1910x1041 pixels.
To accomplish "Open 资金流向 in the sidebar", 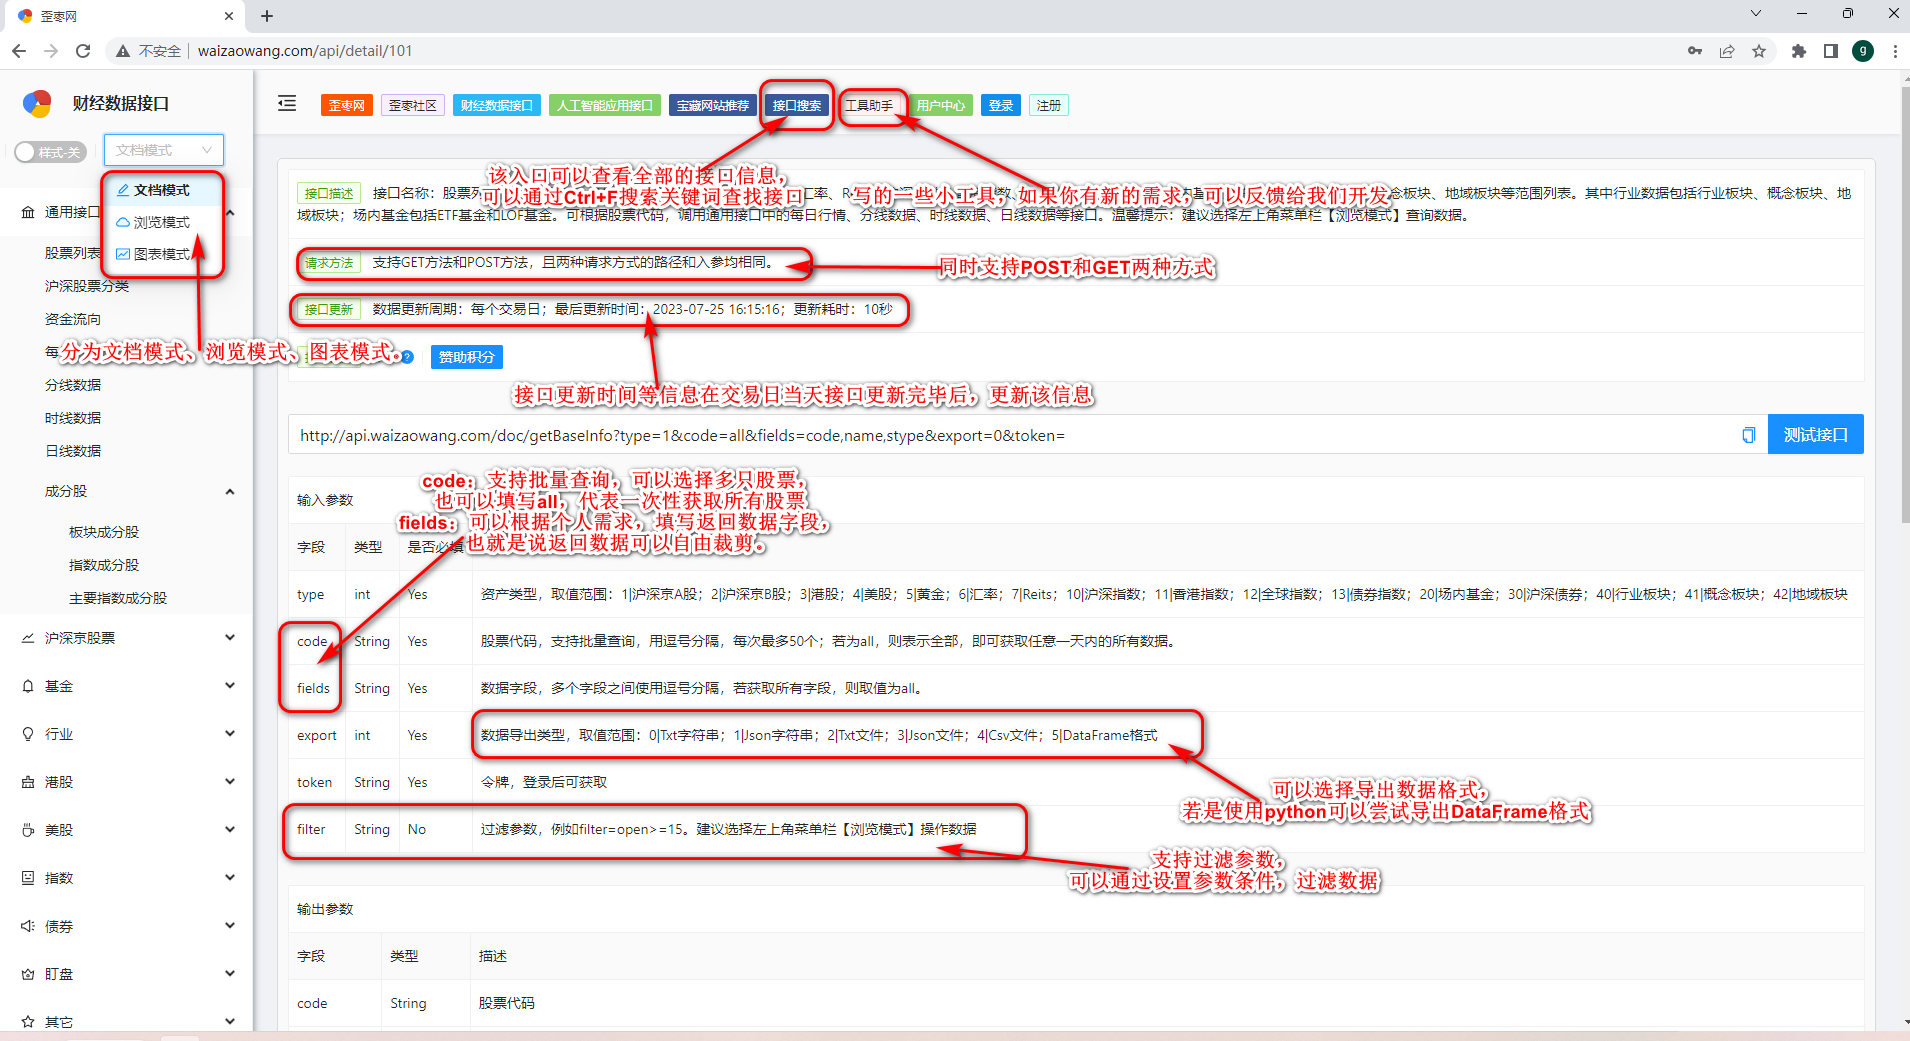I will tap(73, 319).
